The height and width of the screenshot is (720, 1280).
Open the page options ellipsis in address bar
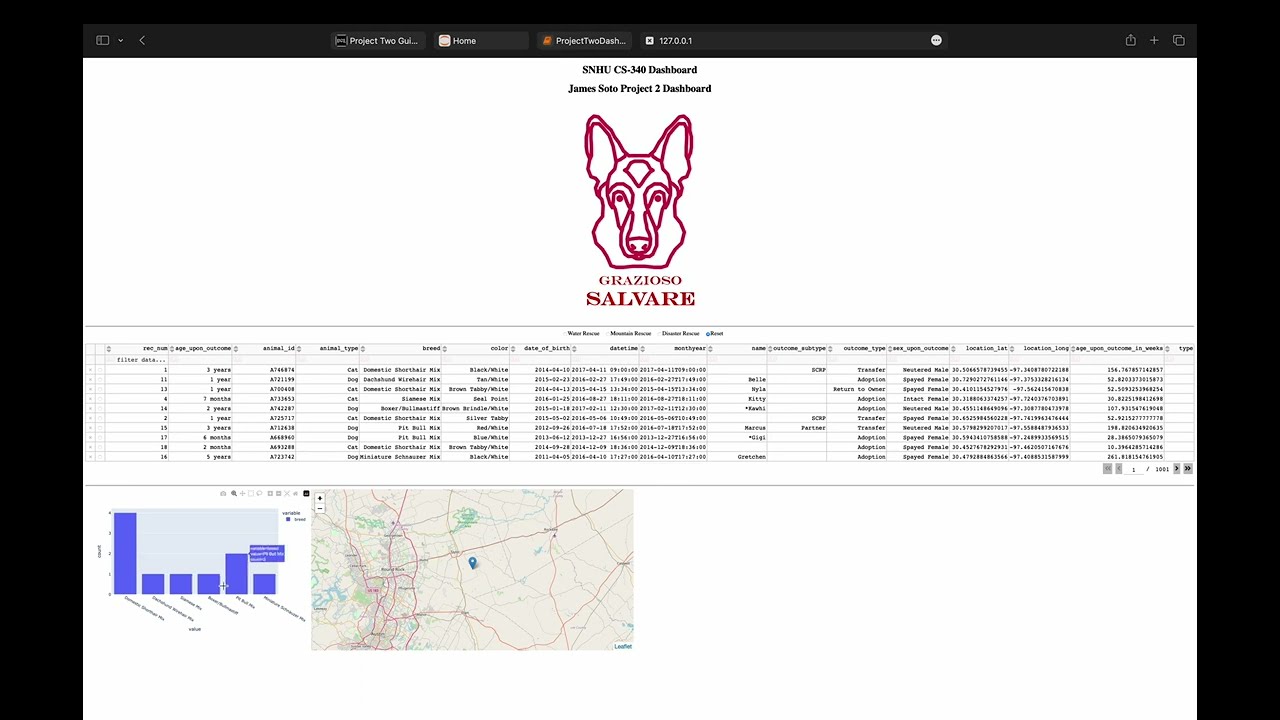click(x=936, y=40)
